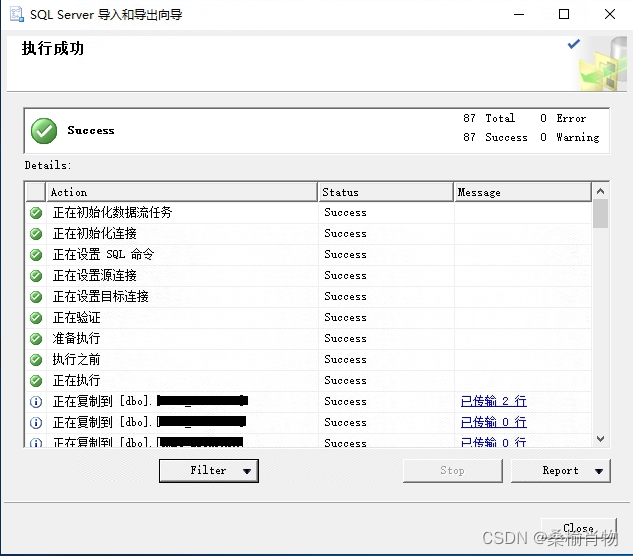633x556 pixels.
Task: Click the 0 Warning summary text
Action: pos(570,137)
